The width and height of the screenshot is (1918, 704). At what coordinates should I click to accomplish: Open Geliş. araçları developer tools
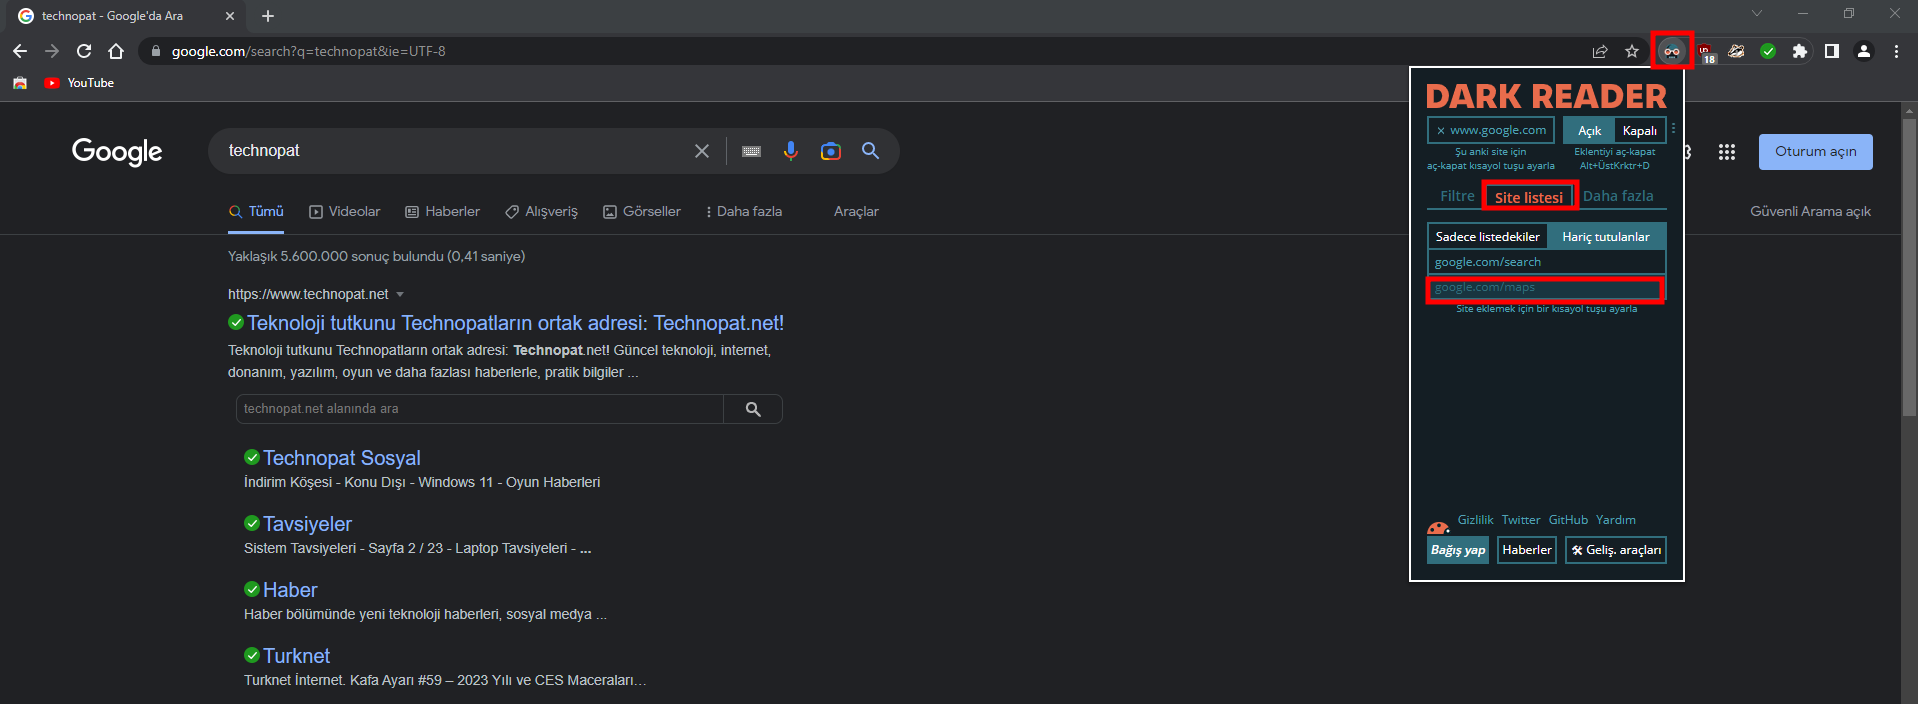pos(1616,550)
